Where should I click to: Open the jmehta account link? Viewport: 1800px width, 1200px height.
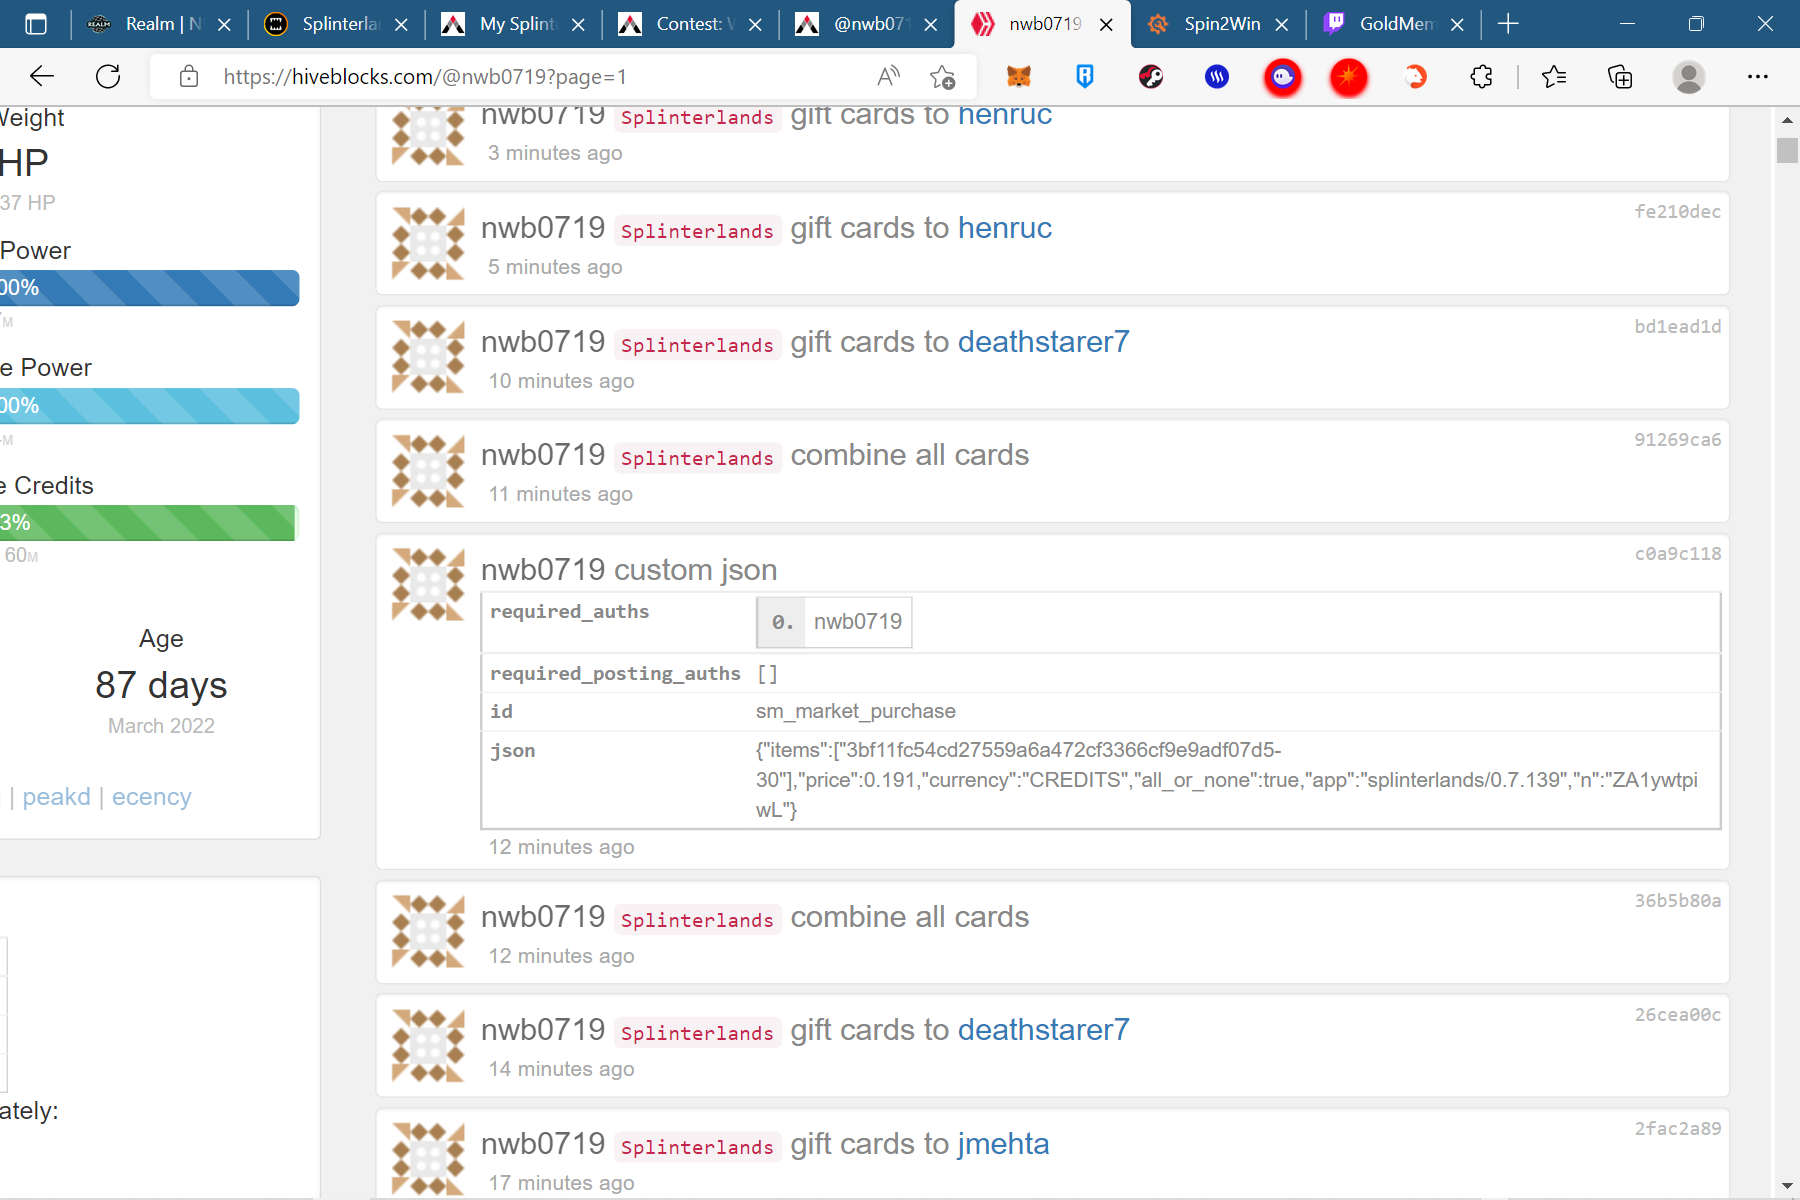point(1003,1144)
